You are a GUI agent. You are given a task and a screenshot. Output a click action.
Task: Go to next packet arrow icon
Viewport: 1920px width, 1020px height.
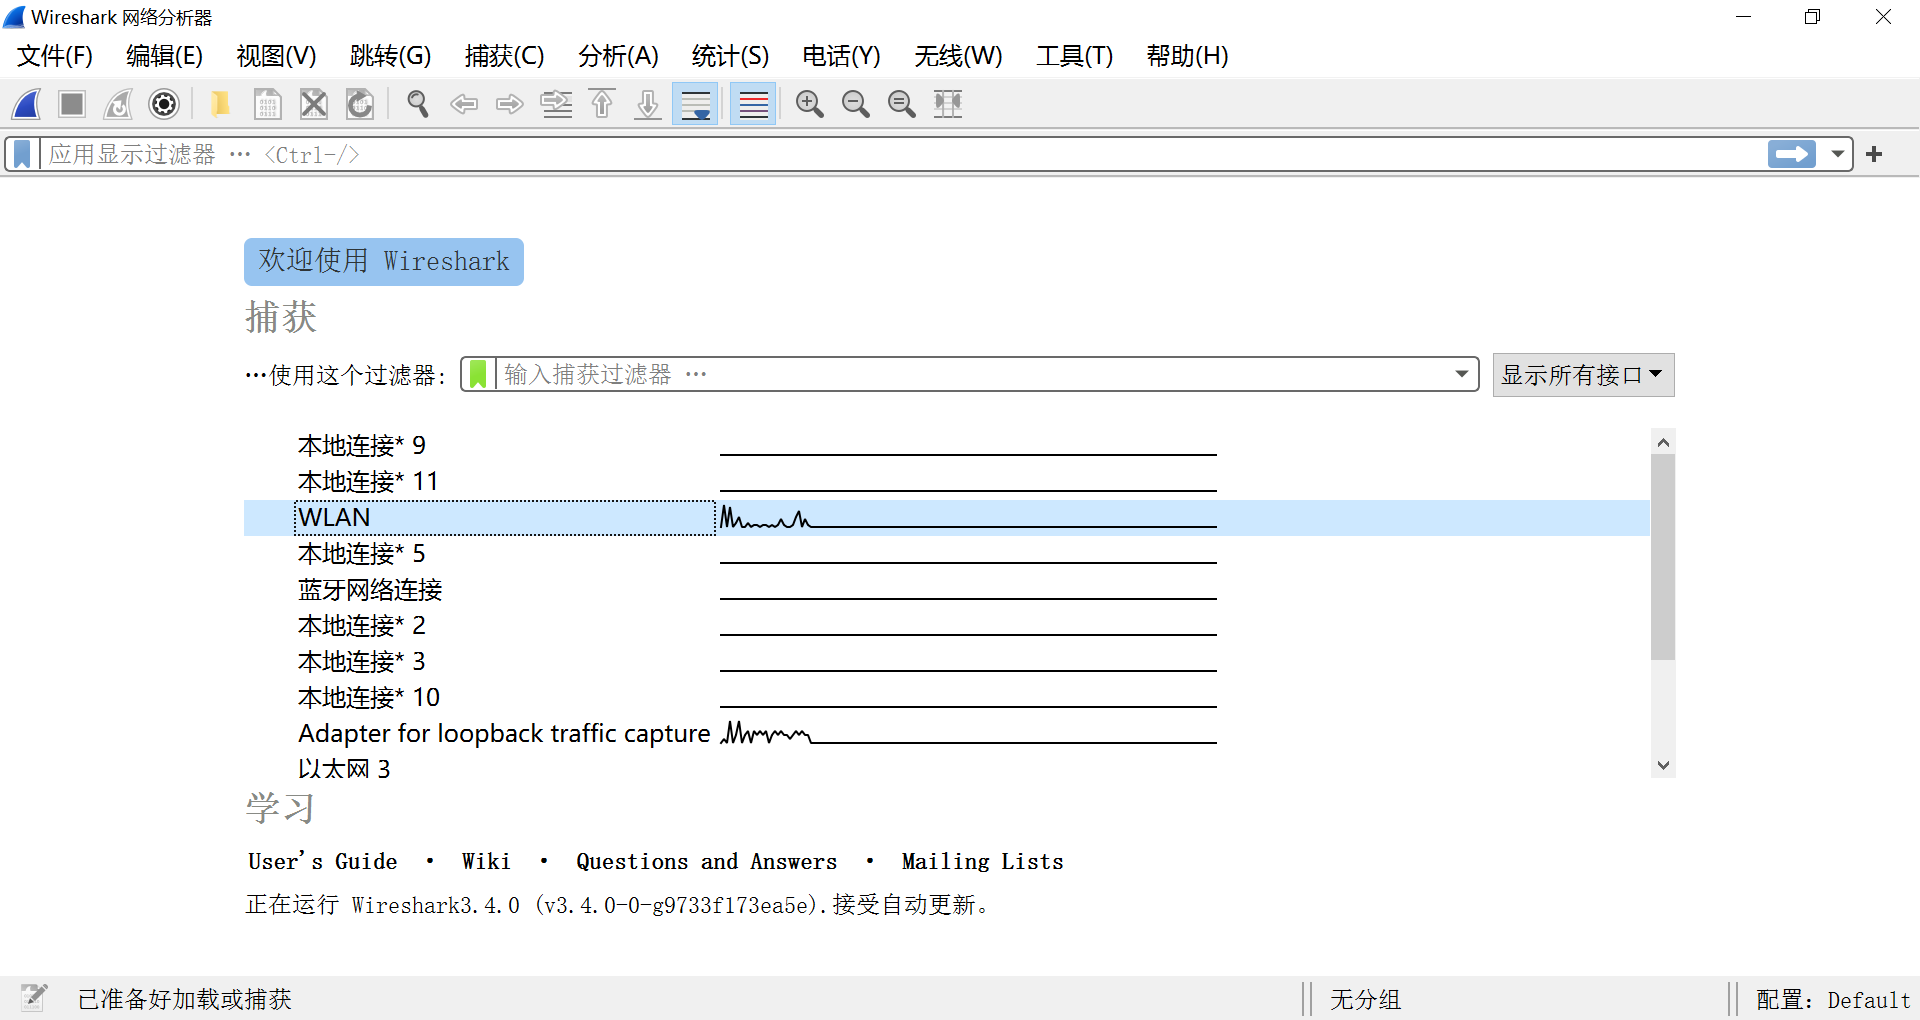point(510,104)
